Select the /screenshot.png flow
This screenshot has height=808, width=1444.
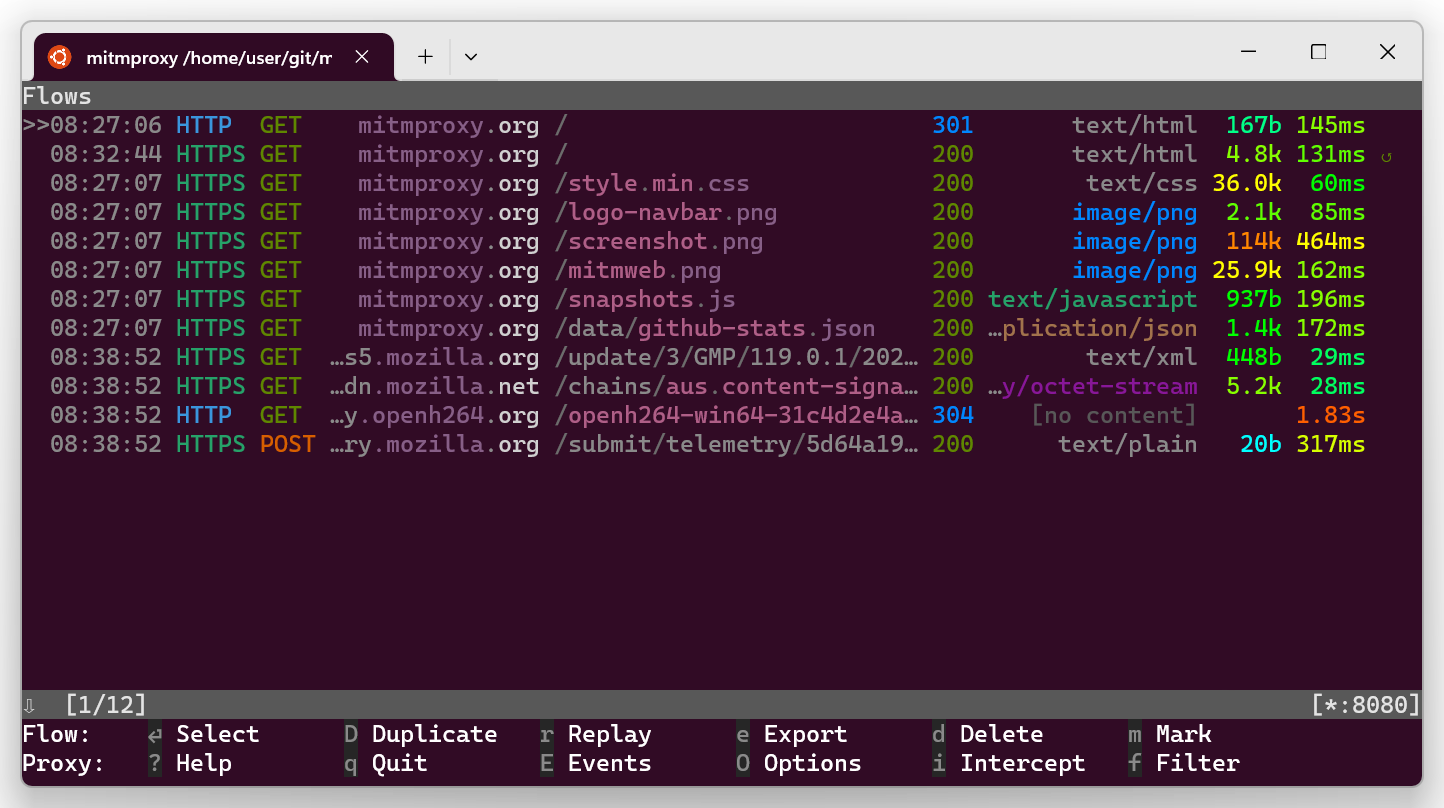point(722,241)
